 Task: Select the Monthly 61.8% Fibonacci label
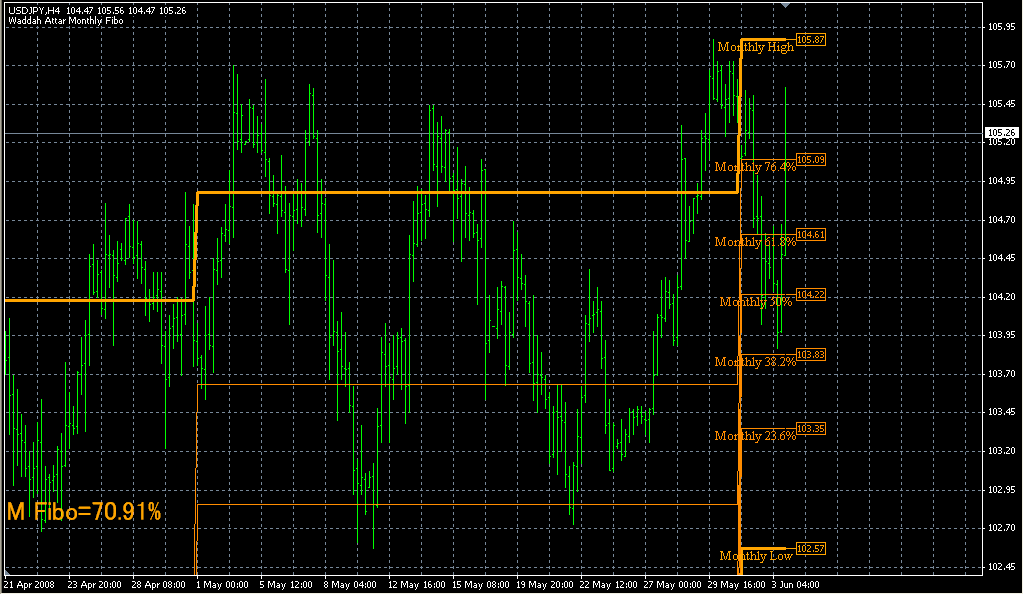point(755,242)
